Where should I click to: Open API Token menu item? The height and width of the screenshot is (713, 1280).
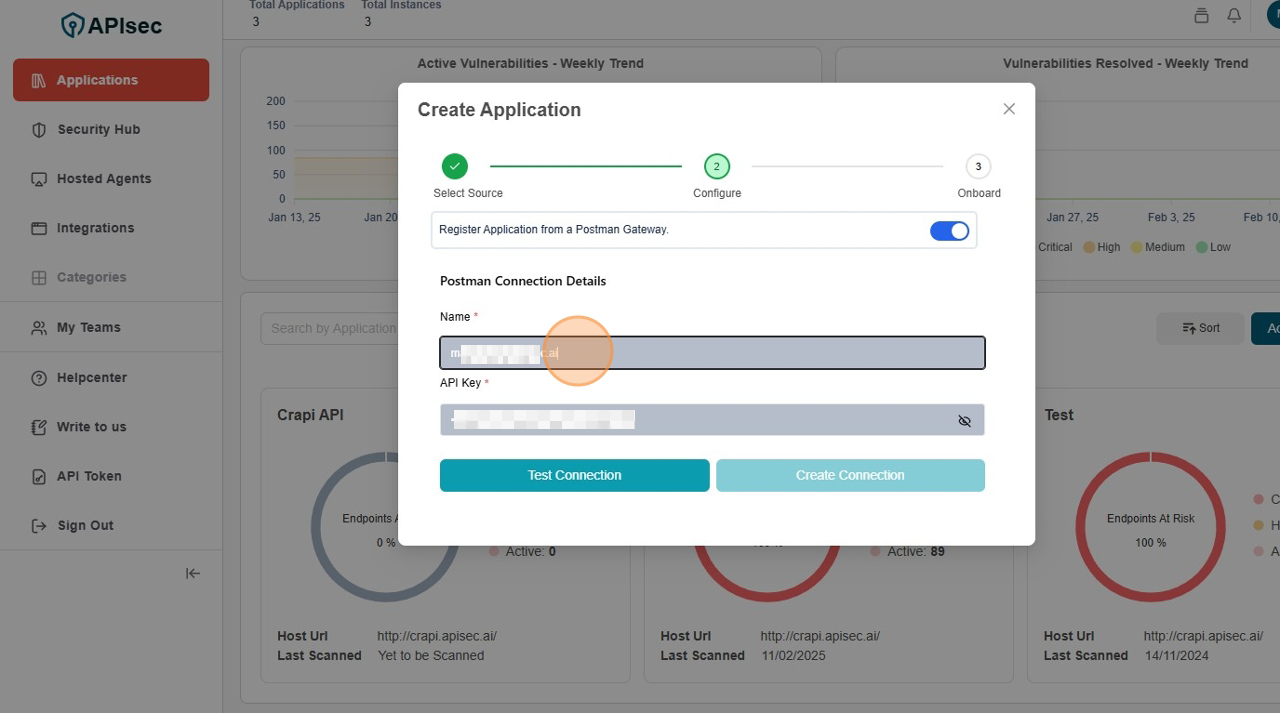[89, 476]
